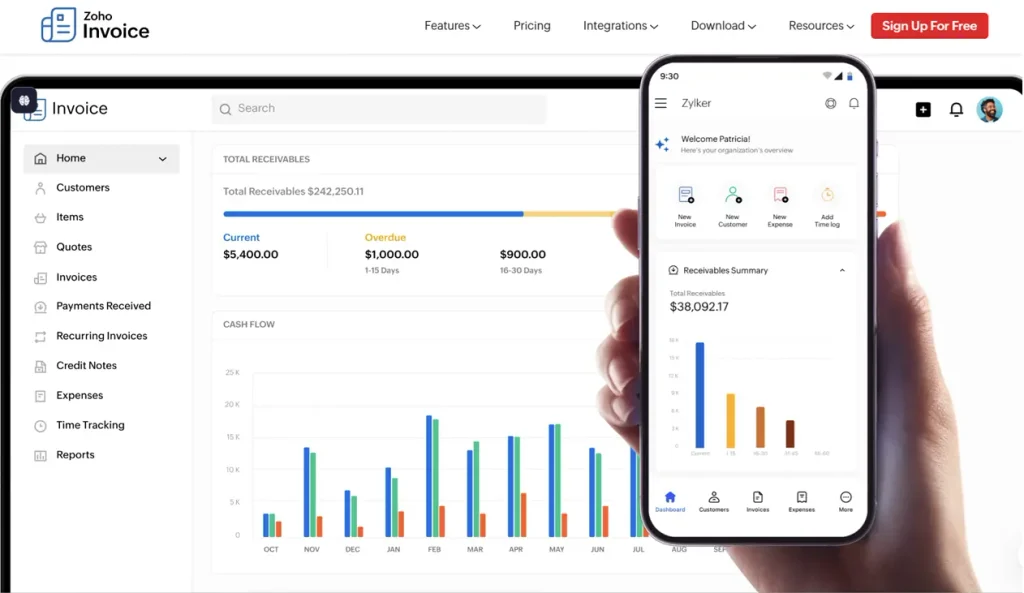Click the Reports chart icon
This screenshot has height=593, width=1024.
[40, 456]
